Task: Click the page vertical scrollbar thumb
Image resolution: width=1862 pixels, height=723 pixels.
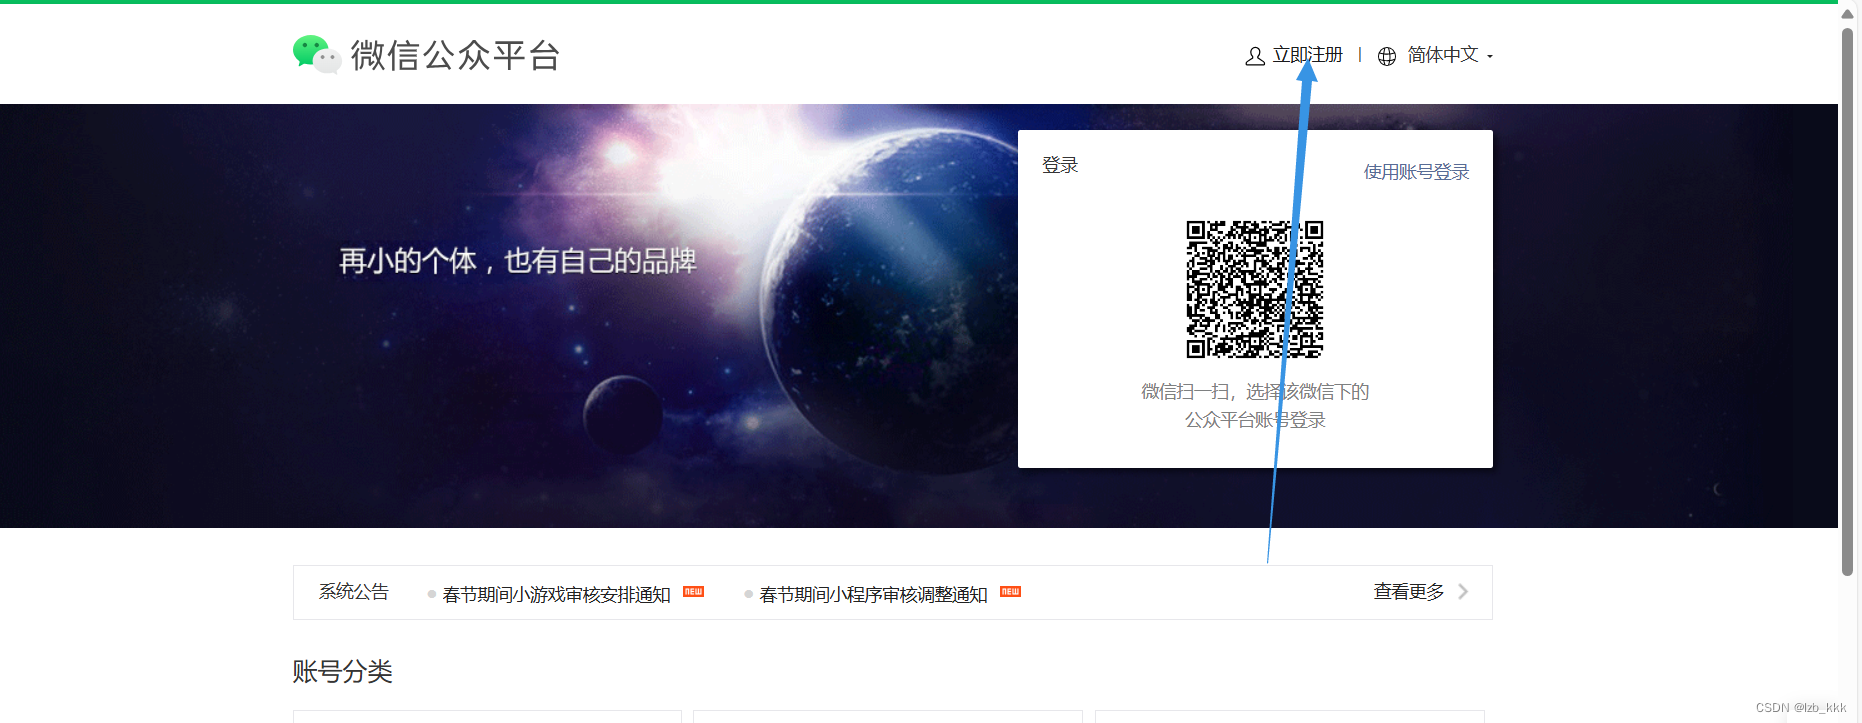Action: tap(1848, 300)
